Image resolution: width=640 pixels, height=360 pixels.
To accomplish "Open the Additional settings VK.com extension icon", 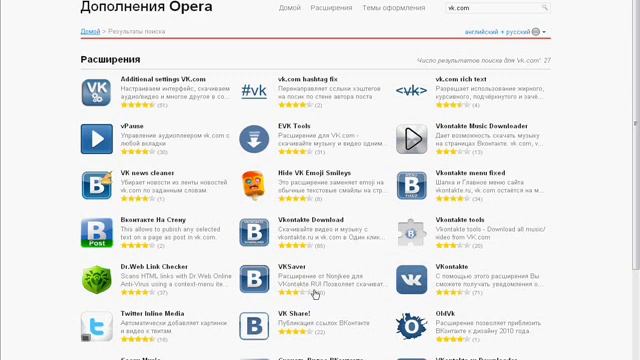I will coord(96,92).
